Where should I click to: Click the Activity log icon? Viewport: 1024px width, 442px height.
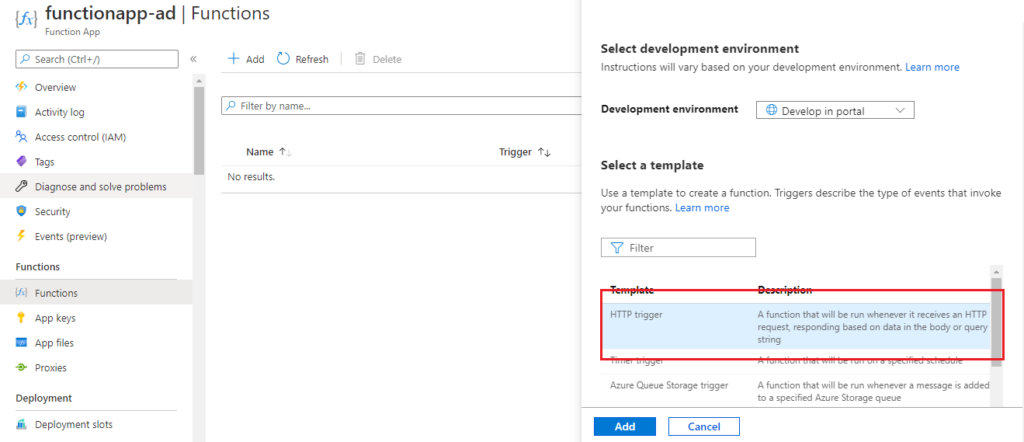point(22,112)
